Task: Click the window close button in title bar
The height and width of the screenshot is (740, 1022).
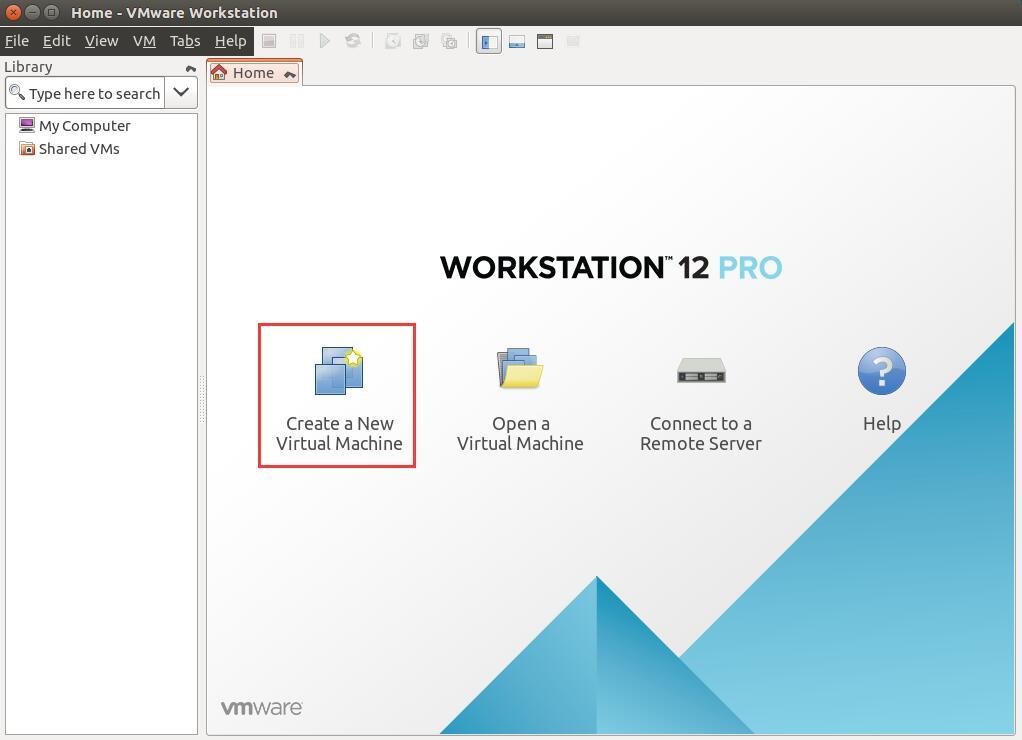Action: pos(13,12)
